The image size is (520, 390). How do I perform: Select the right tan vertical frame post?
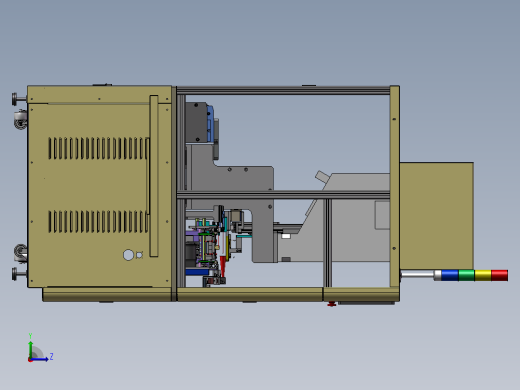point(395,187)
